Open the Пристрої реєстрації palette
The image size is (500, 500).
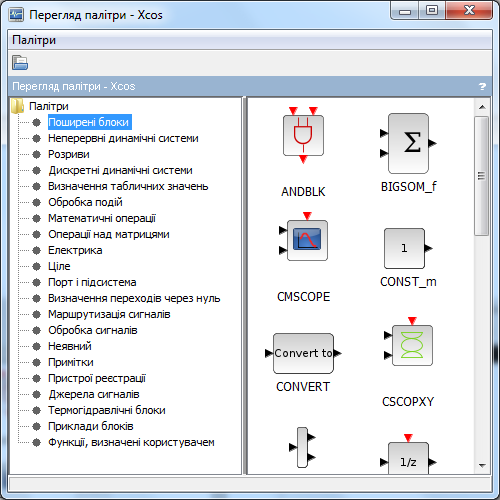(x=97, y=378)
